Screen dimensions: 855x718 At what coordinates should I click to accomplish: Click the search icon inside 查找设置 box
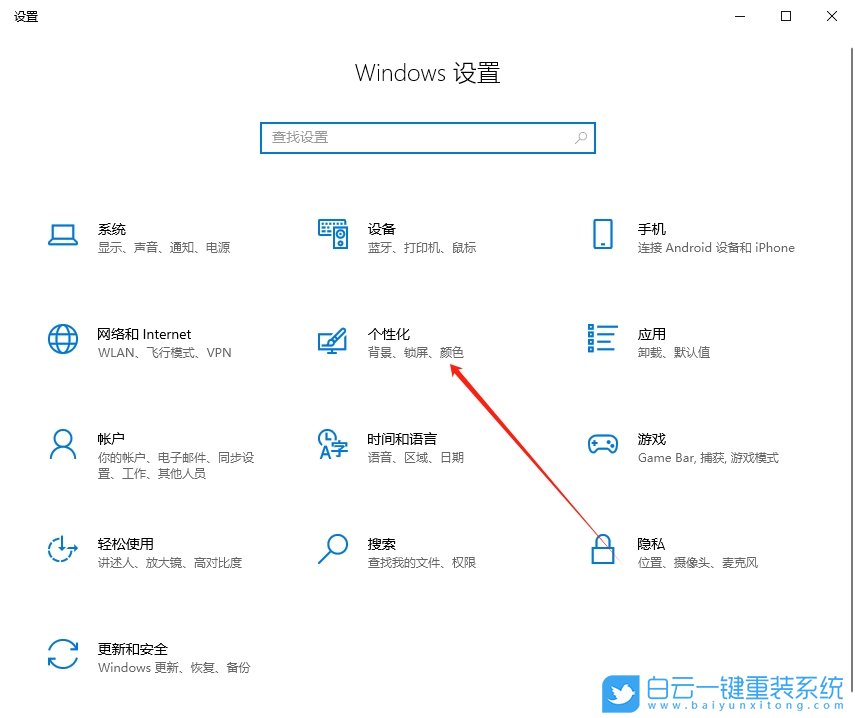point(580,138)
